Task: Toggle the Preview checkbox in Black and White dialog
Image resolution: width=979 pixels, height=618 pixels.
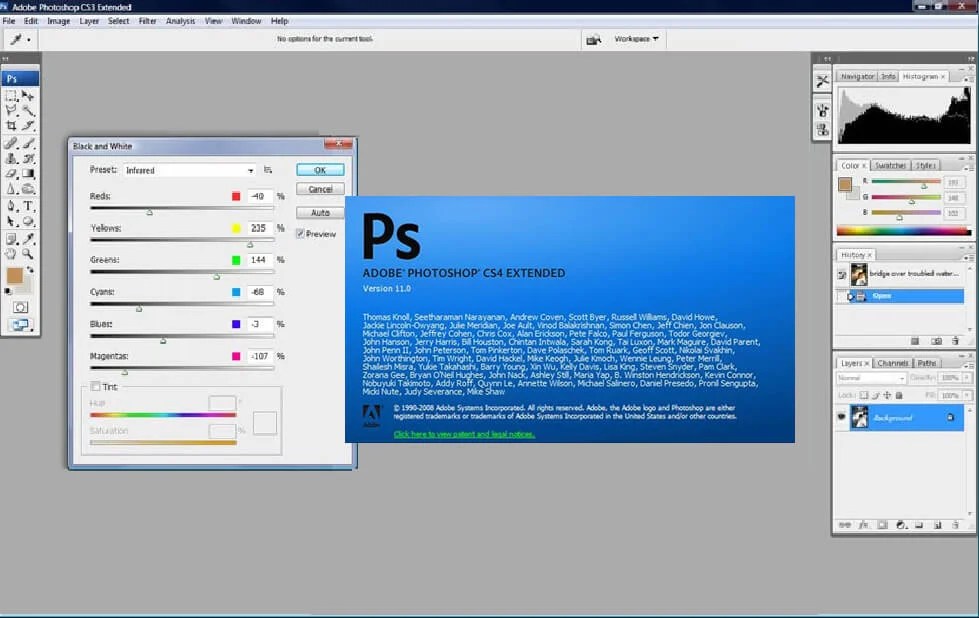Action: point(300,233)
